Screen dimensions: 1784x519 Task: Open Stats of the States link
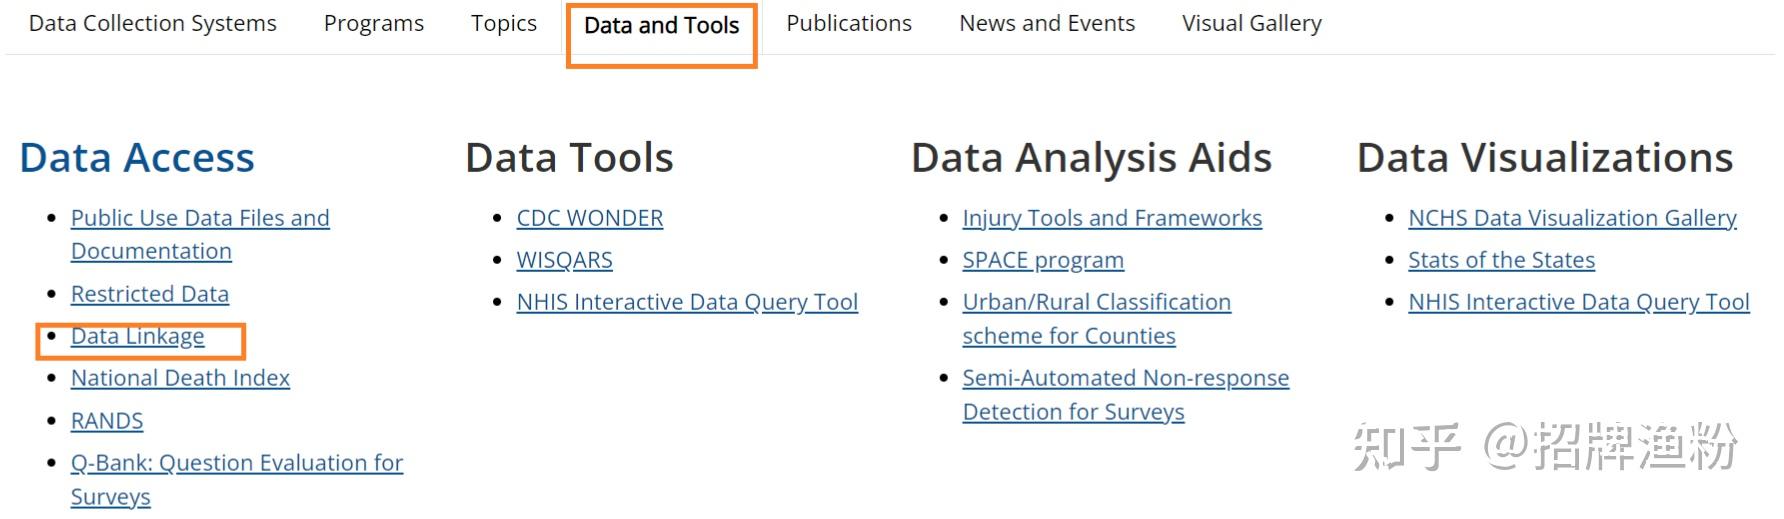coord(1500,260)
